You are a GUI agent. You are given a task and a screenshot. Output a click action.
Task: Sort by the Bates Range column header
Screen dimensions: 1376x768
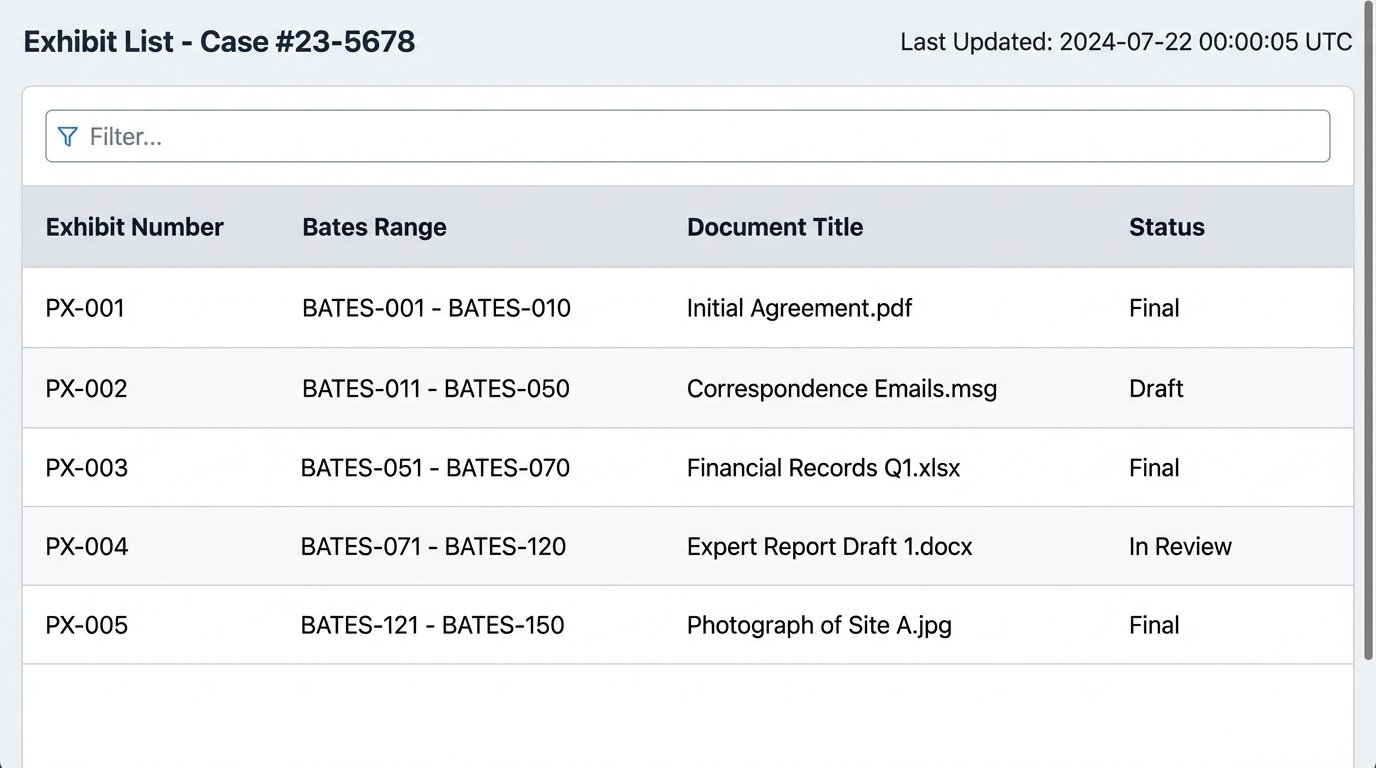374,227
